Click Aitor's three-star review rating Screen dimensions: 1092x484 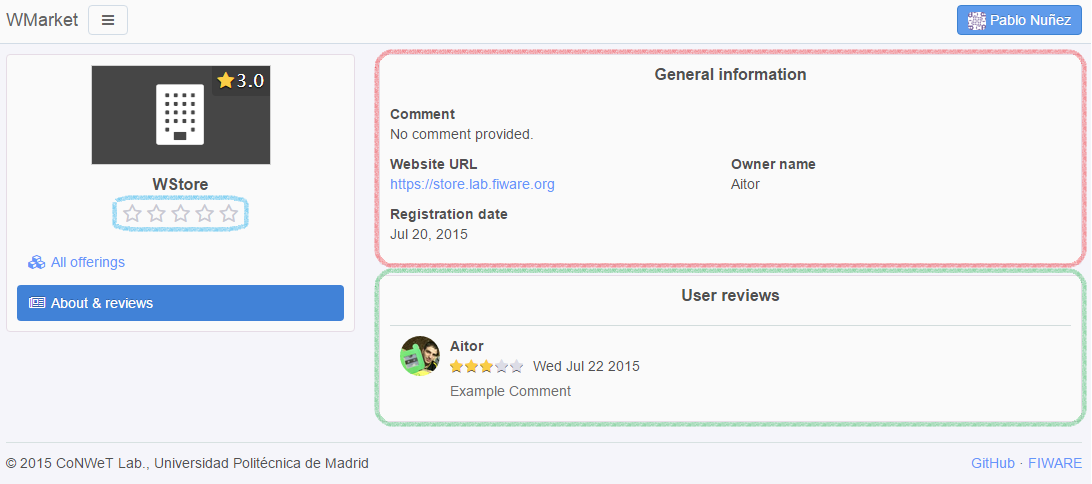point(486,366)
